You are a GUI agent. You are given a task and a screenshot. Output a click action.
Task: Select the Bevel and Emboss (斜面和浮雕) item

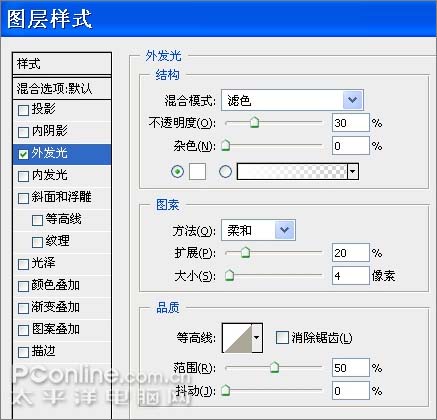pos(62,197)
